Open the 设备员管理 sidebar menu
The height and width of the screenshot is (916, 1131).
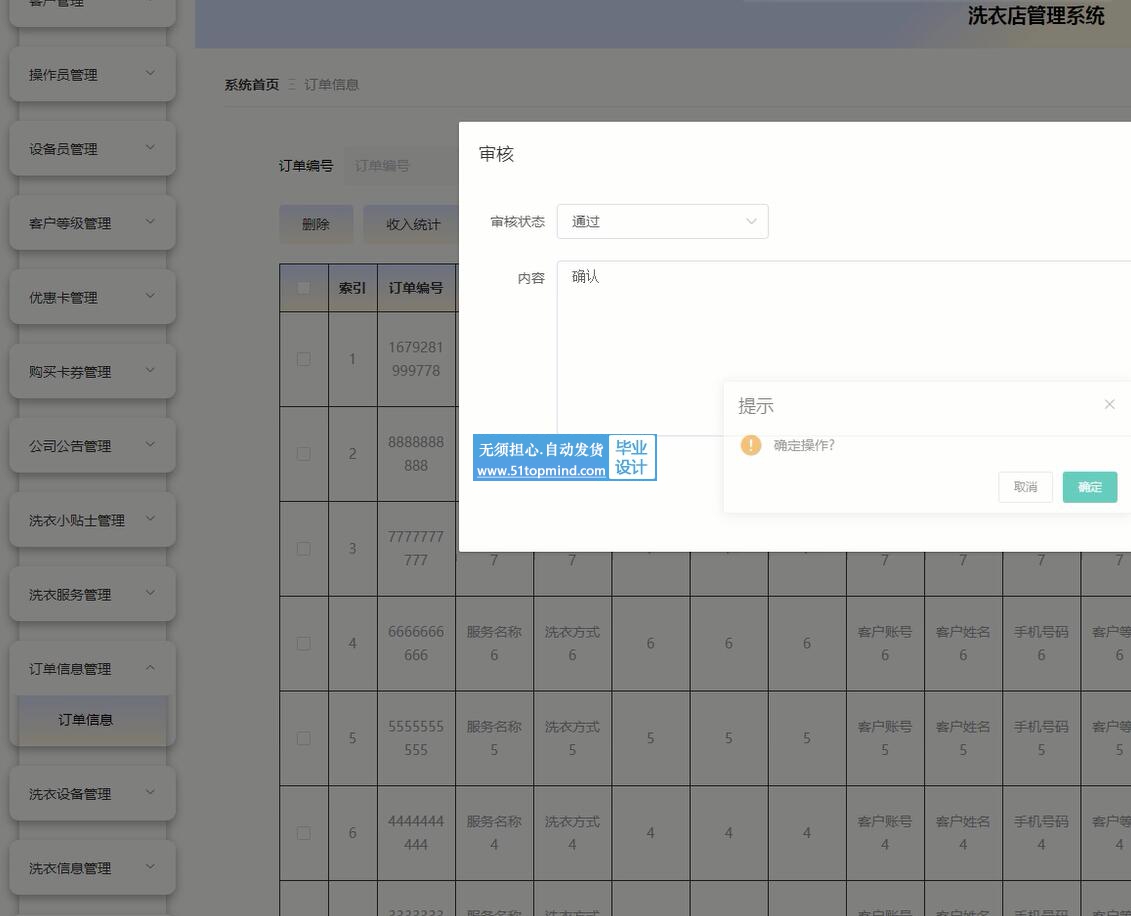[92, 149]
